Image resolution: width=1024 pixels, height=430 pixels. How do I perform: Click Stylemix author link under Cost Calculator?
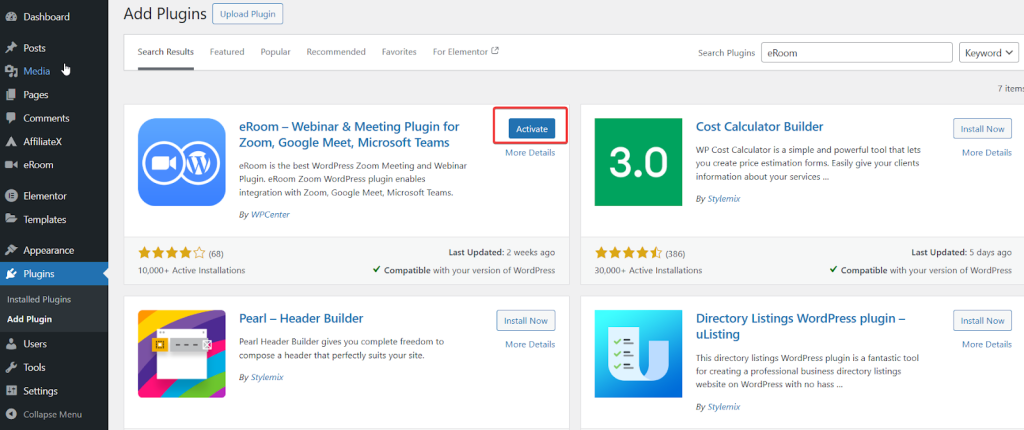click(x=724, y=198)
